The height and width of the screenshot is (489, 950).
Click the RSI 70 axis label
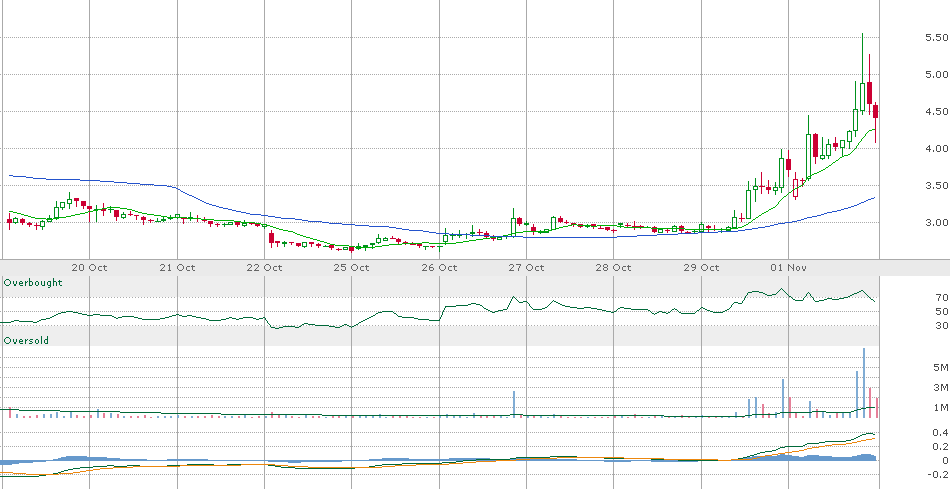tap(942, 298)
